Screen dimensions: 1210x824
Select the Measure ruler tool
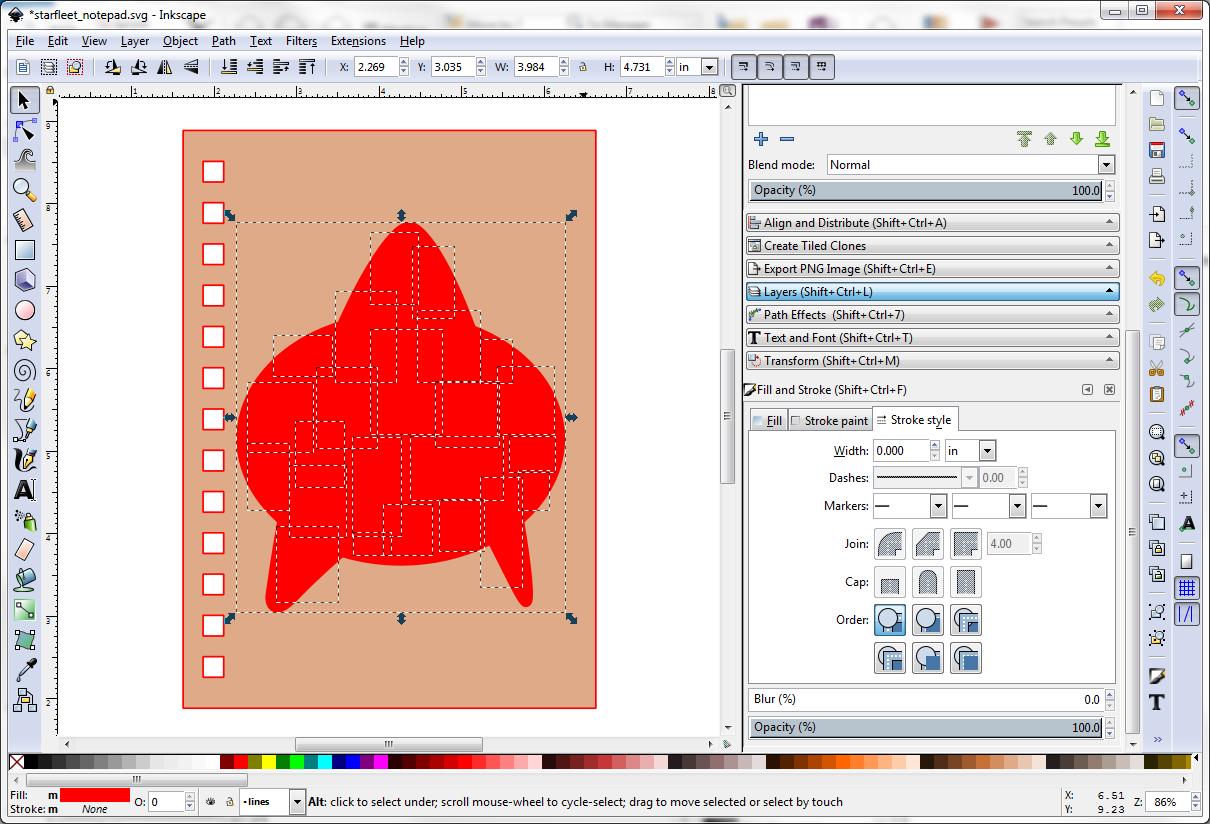coord(25,220)
